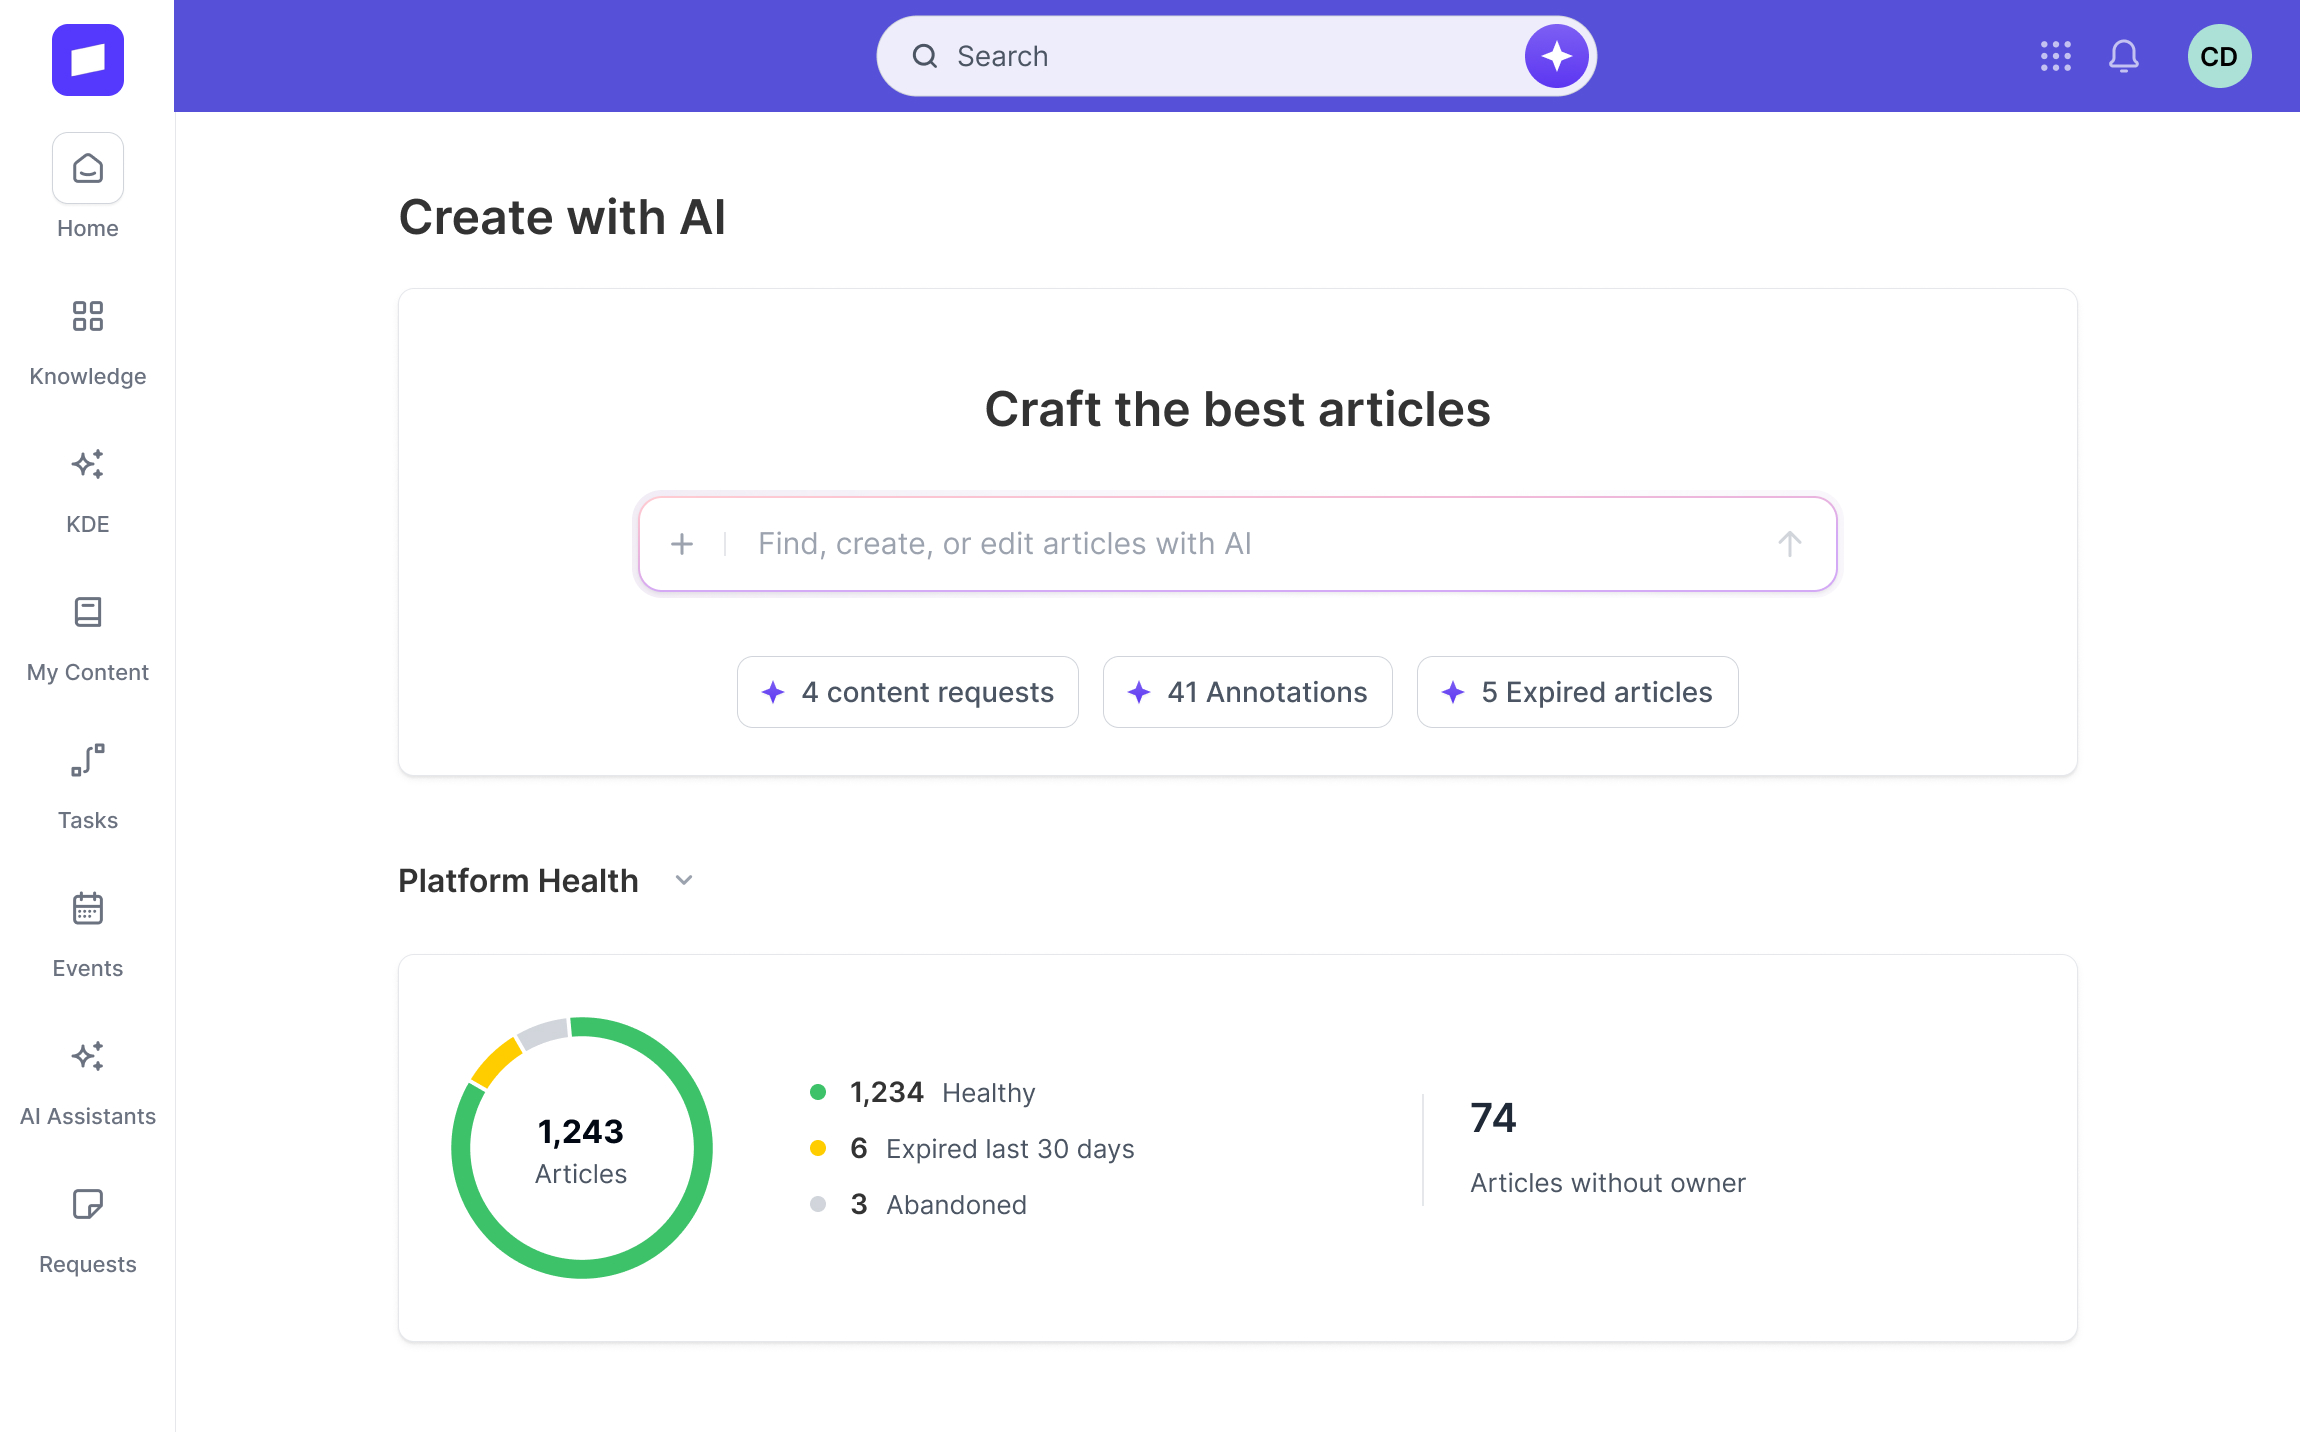This screenshot has width=2300, height=1432.
Task: Click the AI sparkle search button
Action: [x=1556, y=56]
